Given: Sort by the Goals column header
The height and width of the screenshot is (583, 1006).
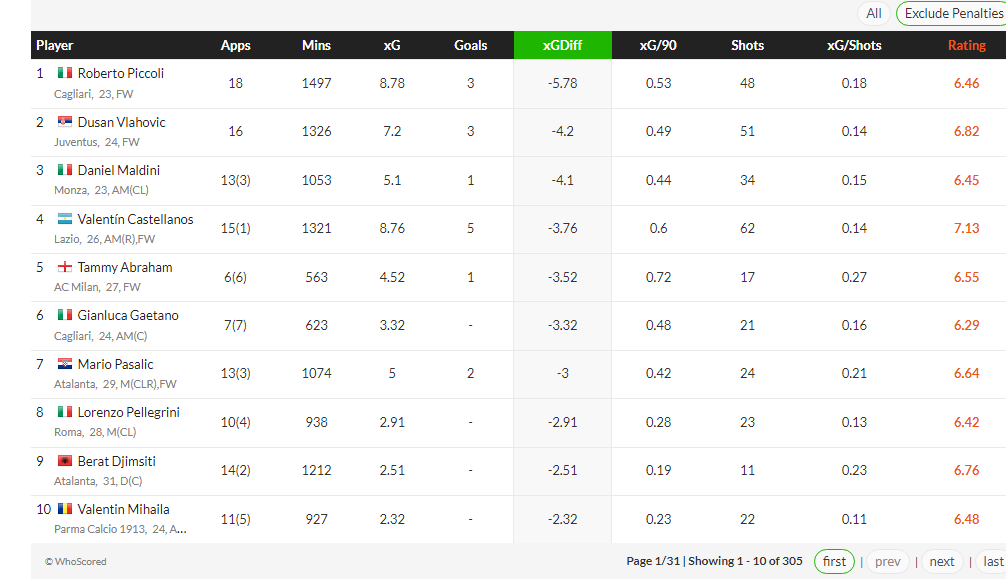Looking at the screenshot, I should pos(471,45).
